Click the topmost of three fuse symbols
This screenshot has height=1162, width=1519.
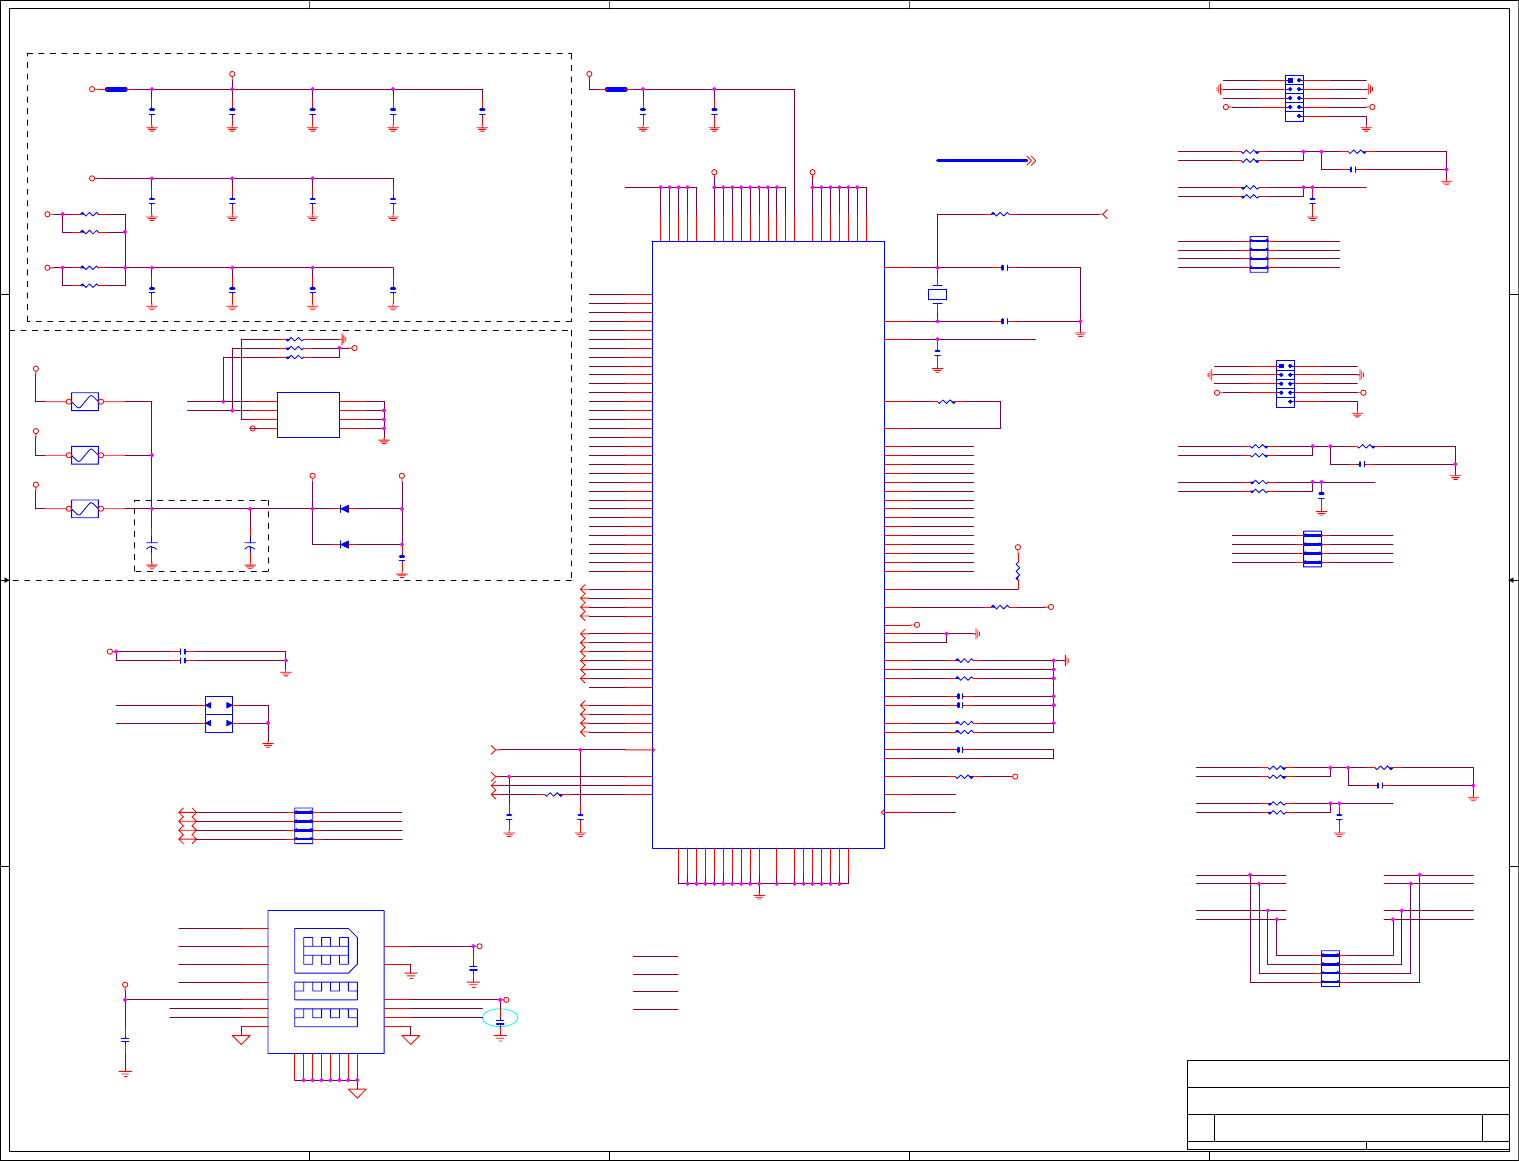(x=85, y=402)
